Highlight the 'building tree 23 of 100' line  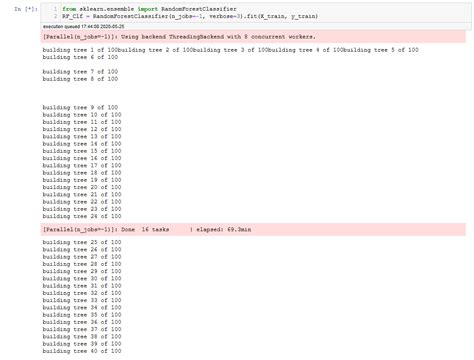pos(82,209)
